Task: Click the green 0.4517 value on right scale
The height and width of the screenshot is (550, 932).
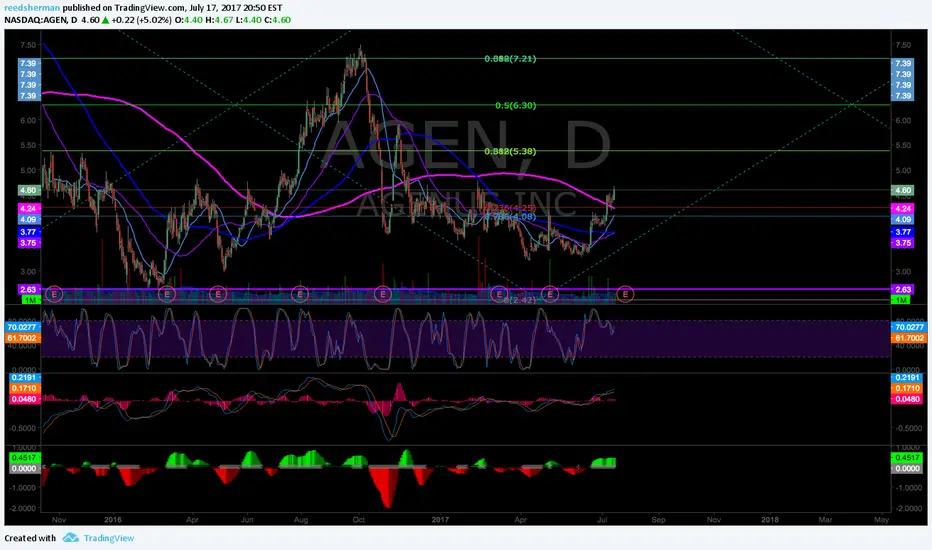Action: (x=907, y=458)
